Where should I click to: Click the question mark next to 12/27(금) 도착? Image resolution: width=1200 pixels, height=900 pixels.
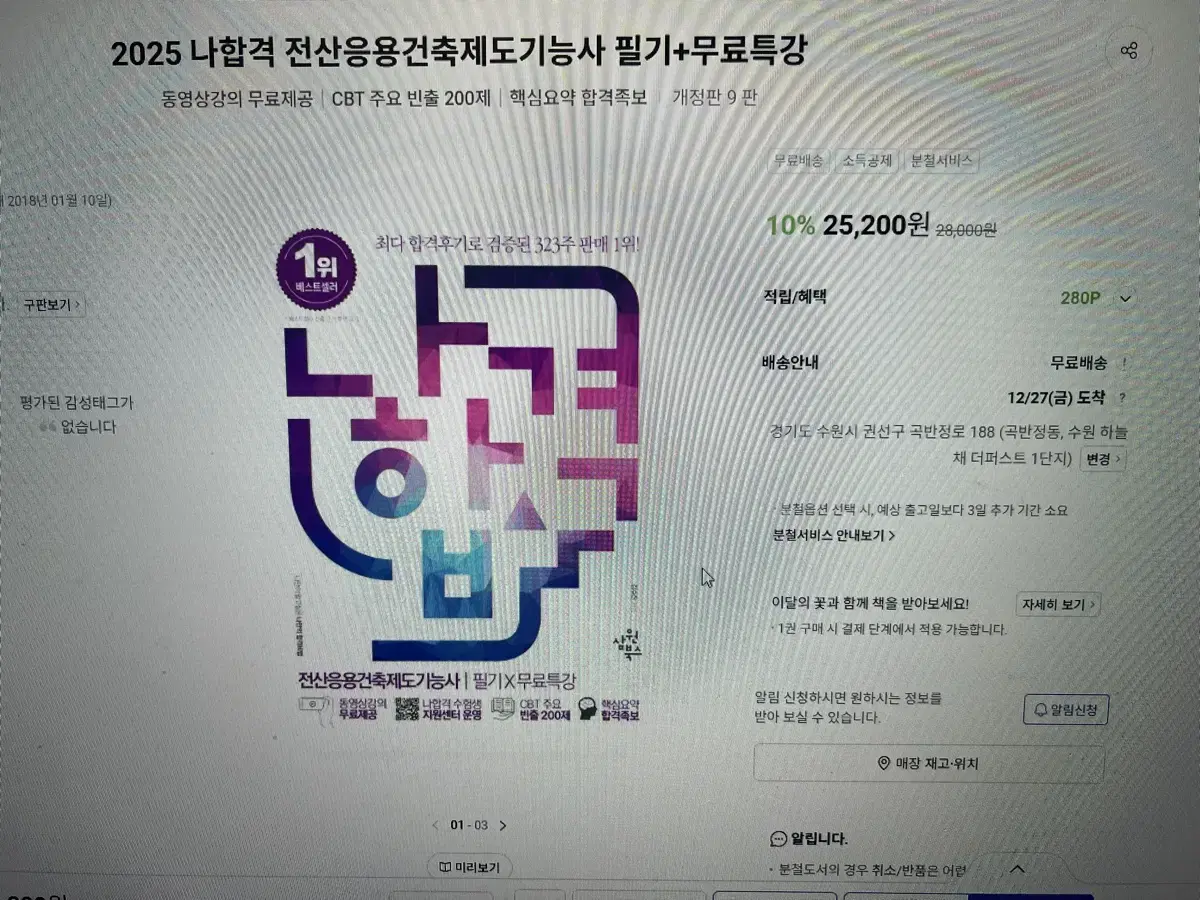point(1122,398)
